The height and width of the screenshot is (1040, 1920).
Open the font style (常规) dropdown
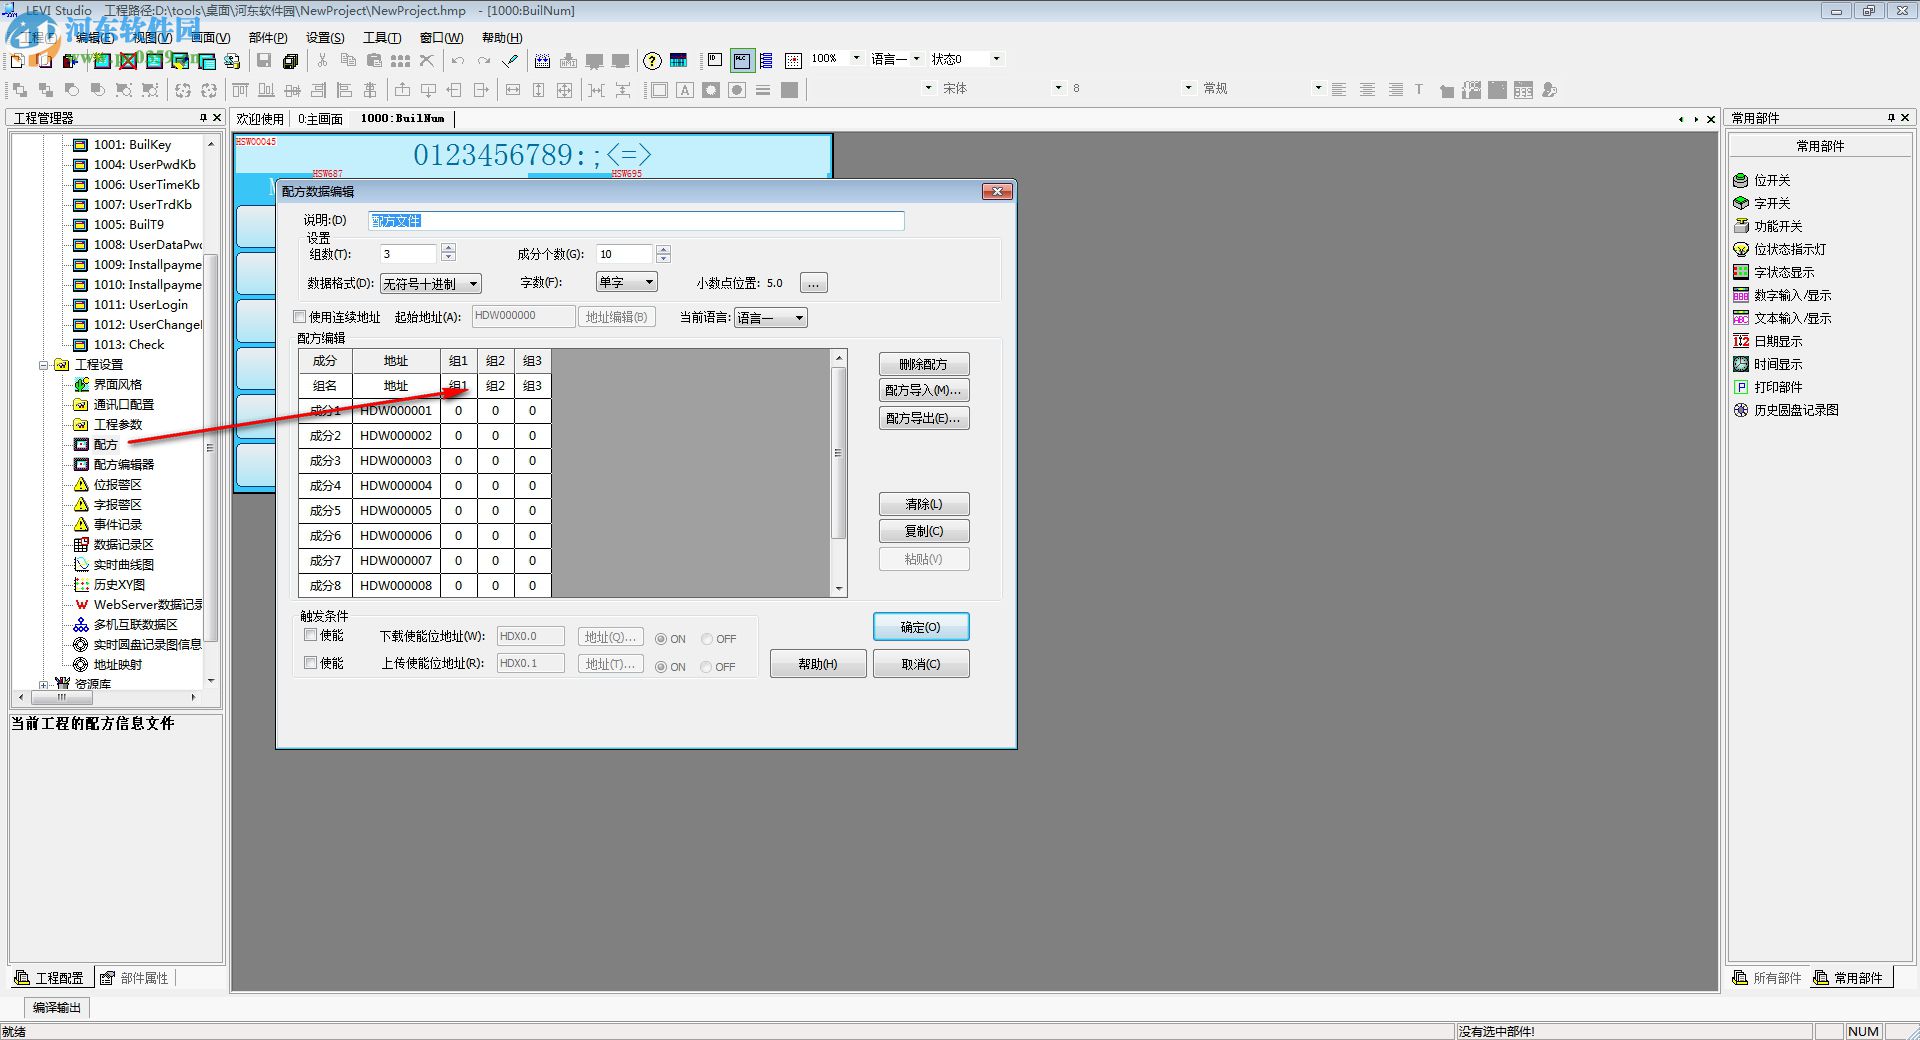(x=1318, y=89)
